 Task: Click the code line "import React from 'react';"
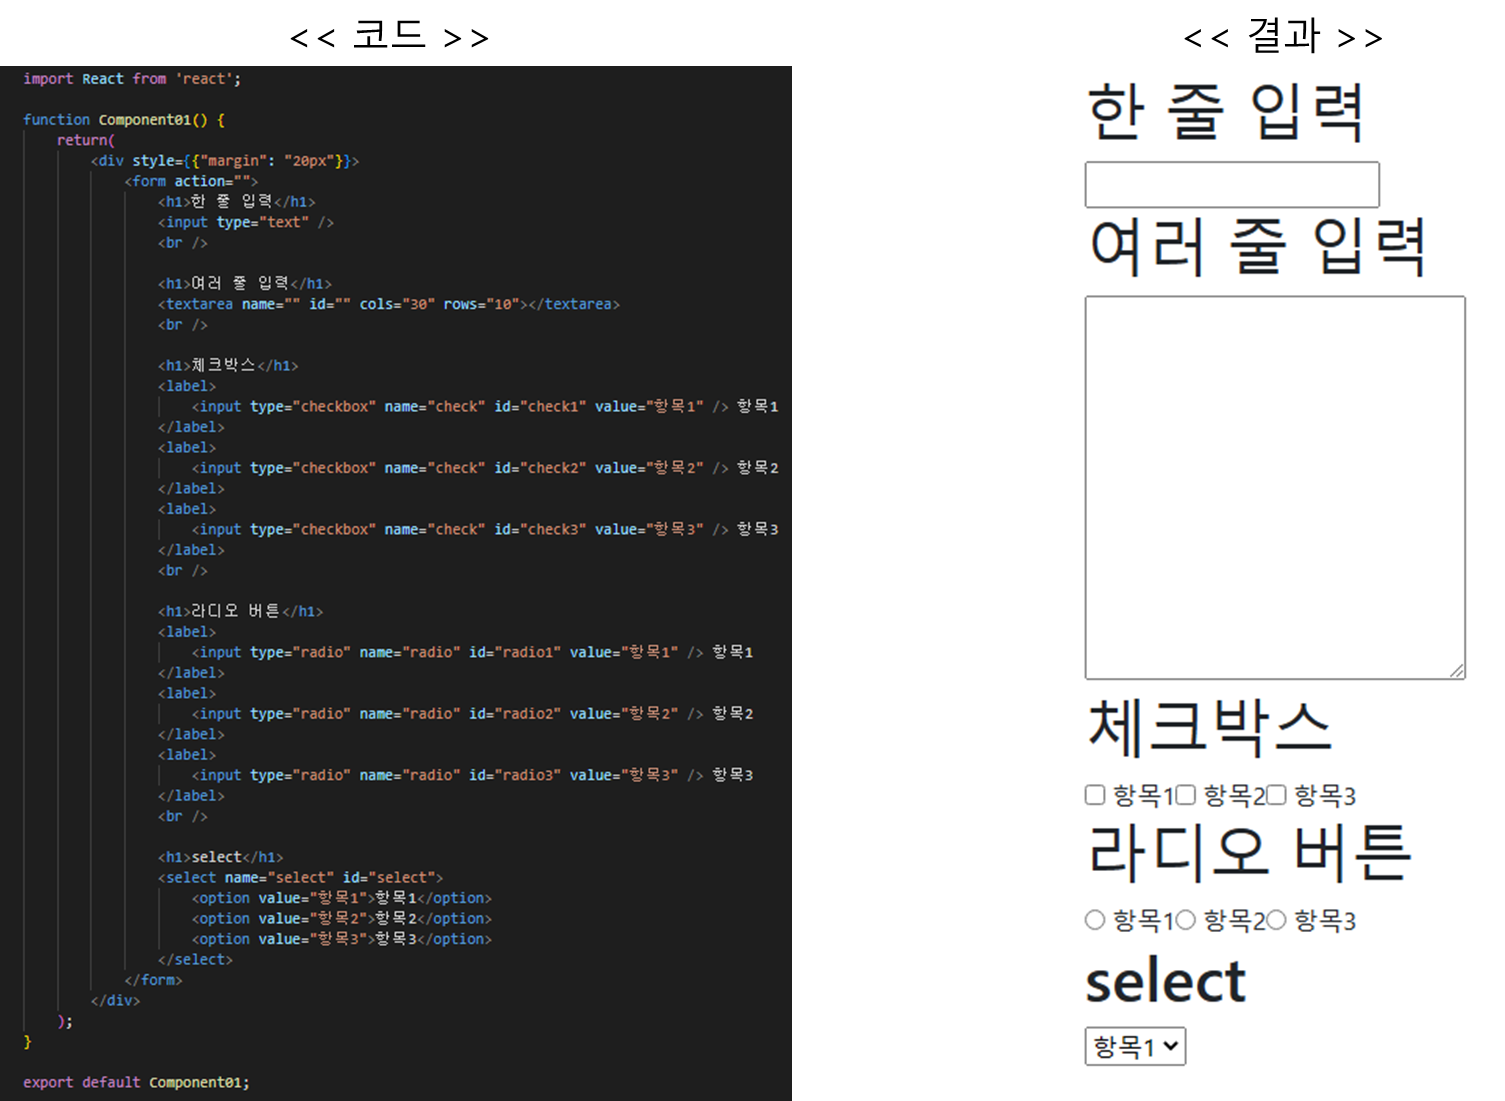[132, 79]
